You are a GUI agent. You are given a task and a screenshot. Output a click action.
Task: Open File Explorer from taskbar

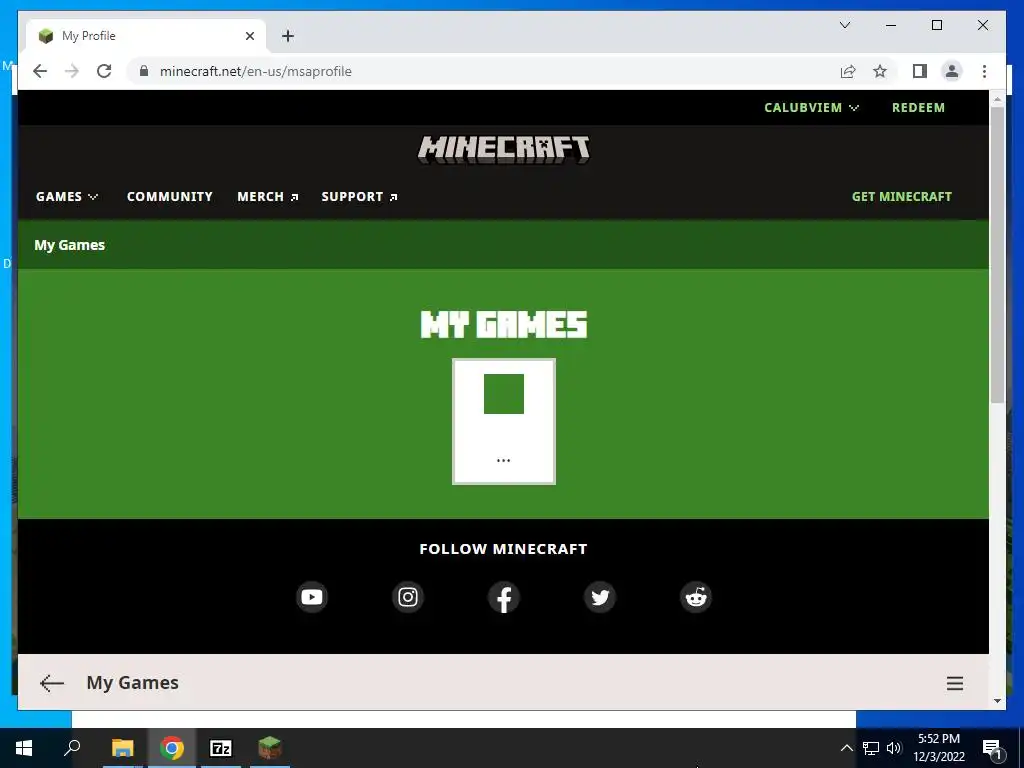pos(122,748)
